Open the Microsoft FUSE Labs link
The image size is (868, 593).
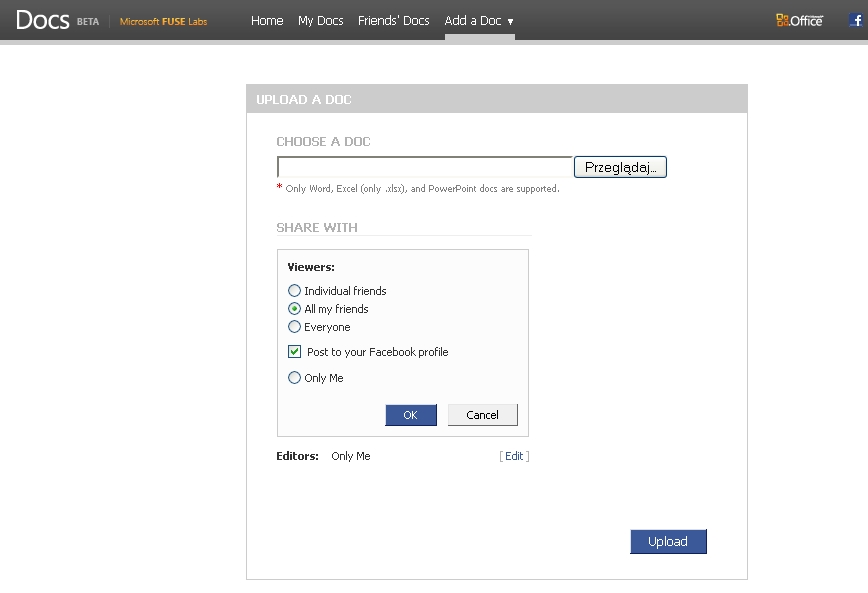tap(163, 21)
